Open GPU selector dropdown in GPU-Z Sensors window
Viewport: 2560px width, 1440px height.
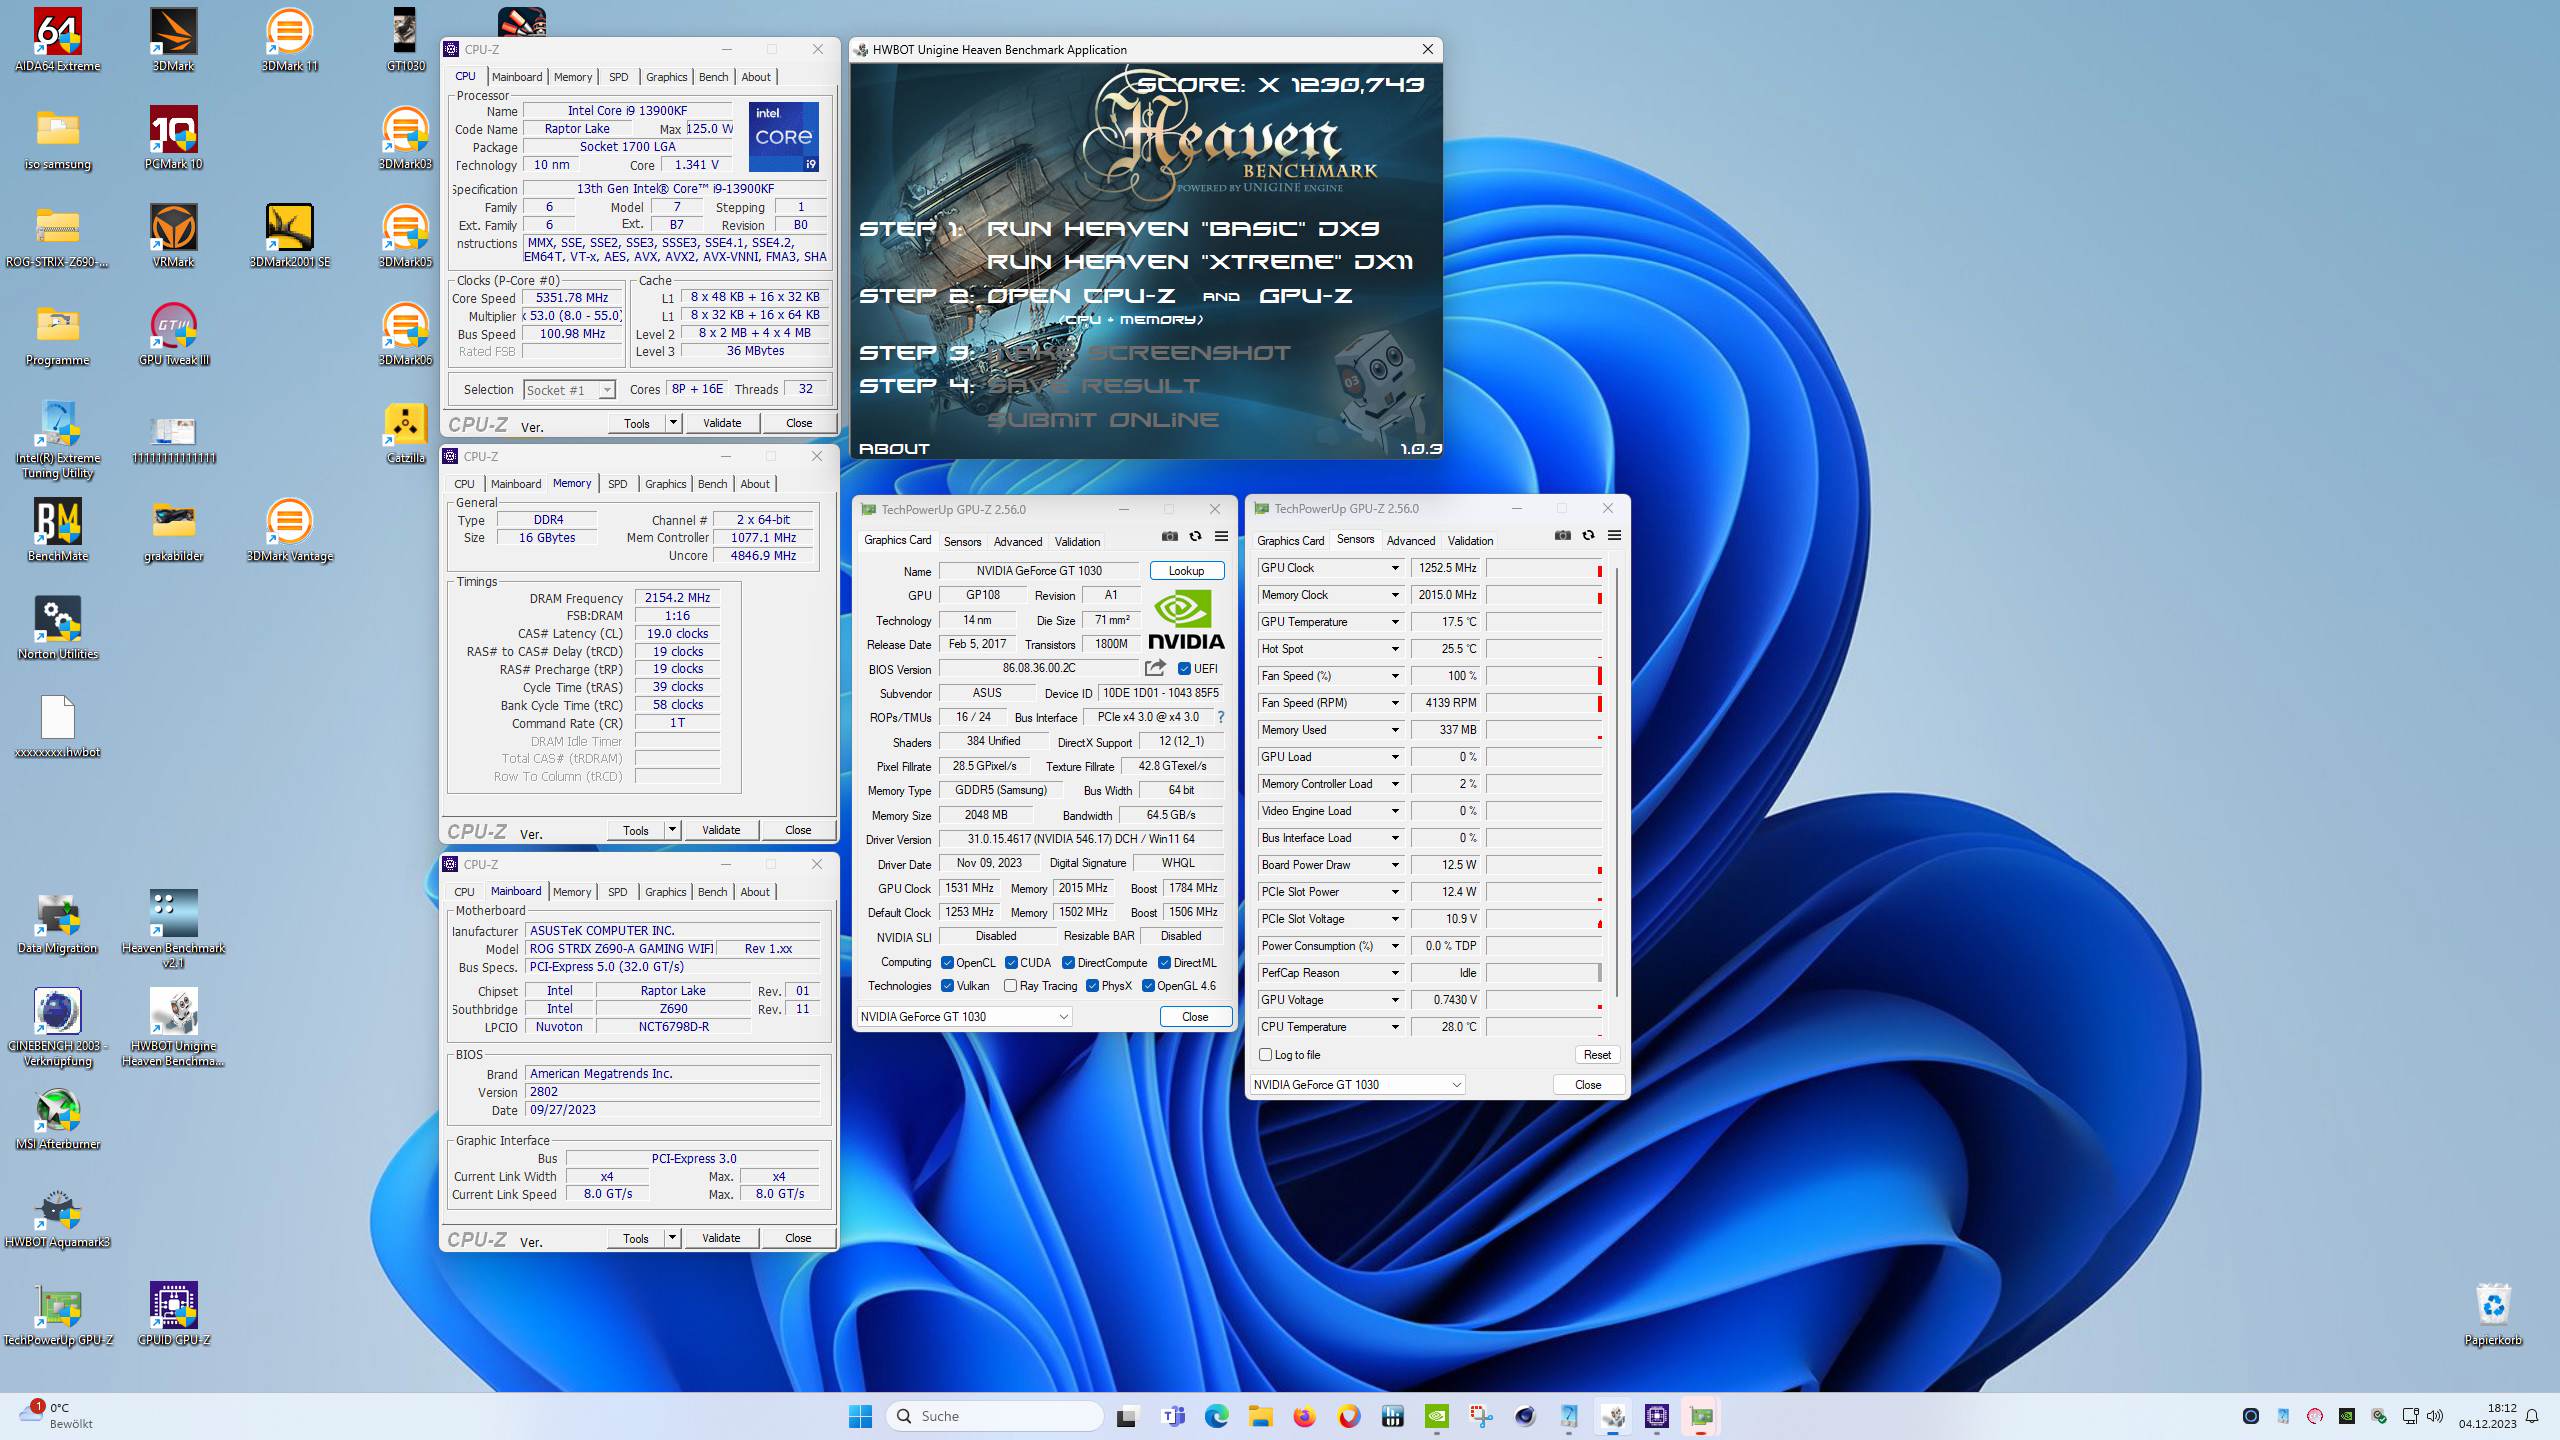1358,1085
